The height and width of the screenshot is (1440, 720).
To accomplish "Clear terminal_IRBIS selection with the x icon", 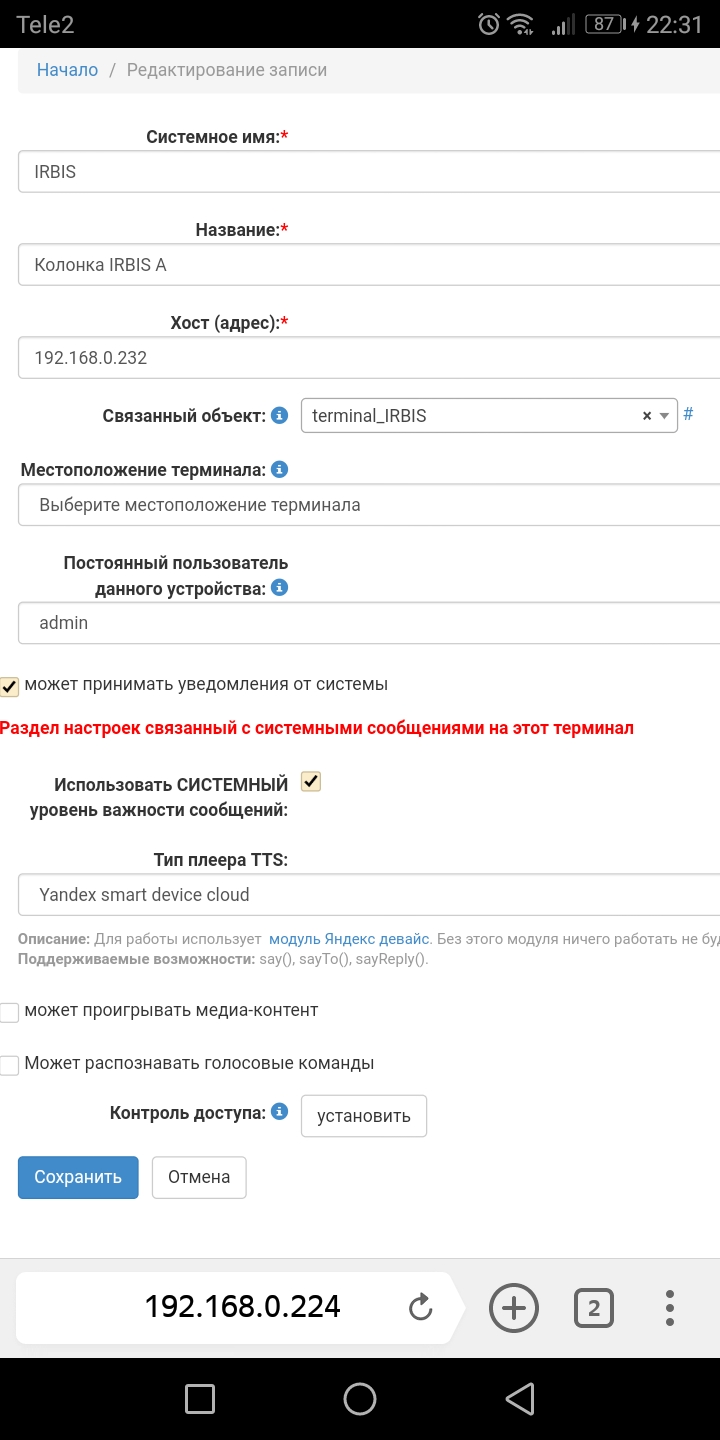I will point(645,415).
